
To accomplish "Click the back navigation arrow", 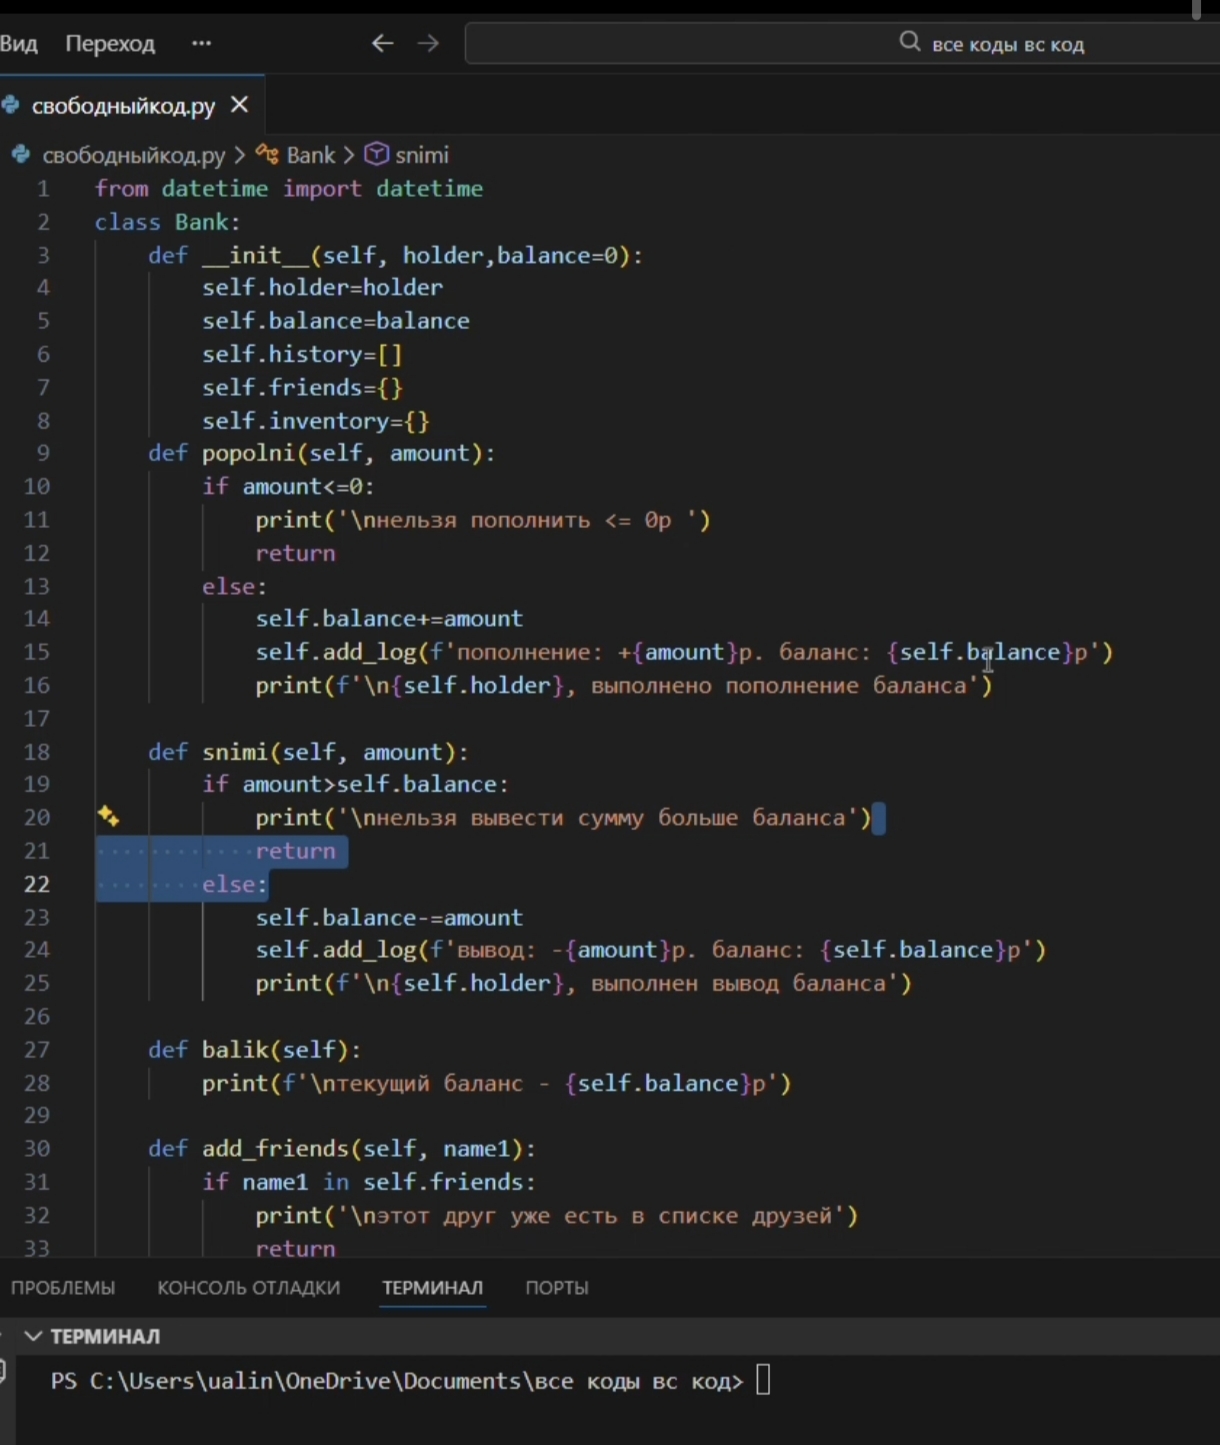I will pos(382,43).
